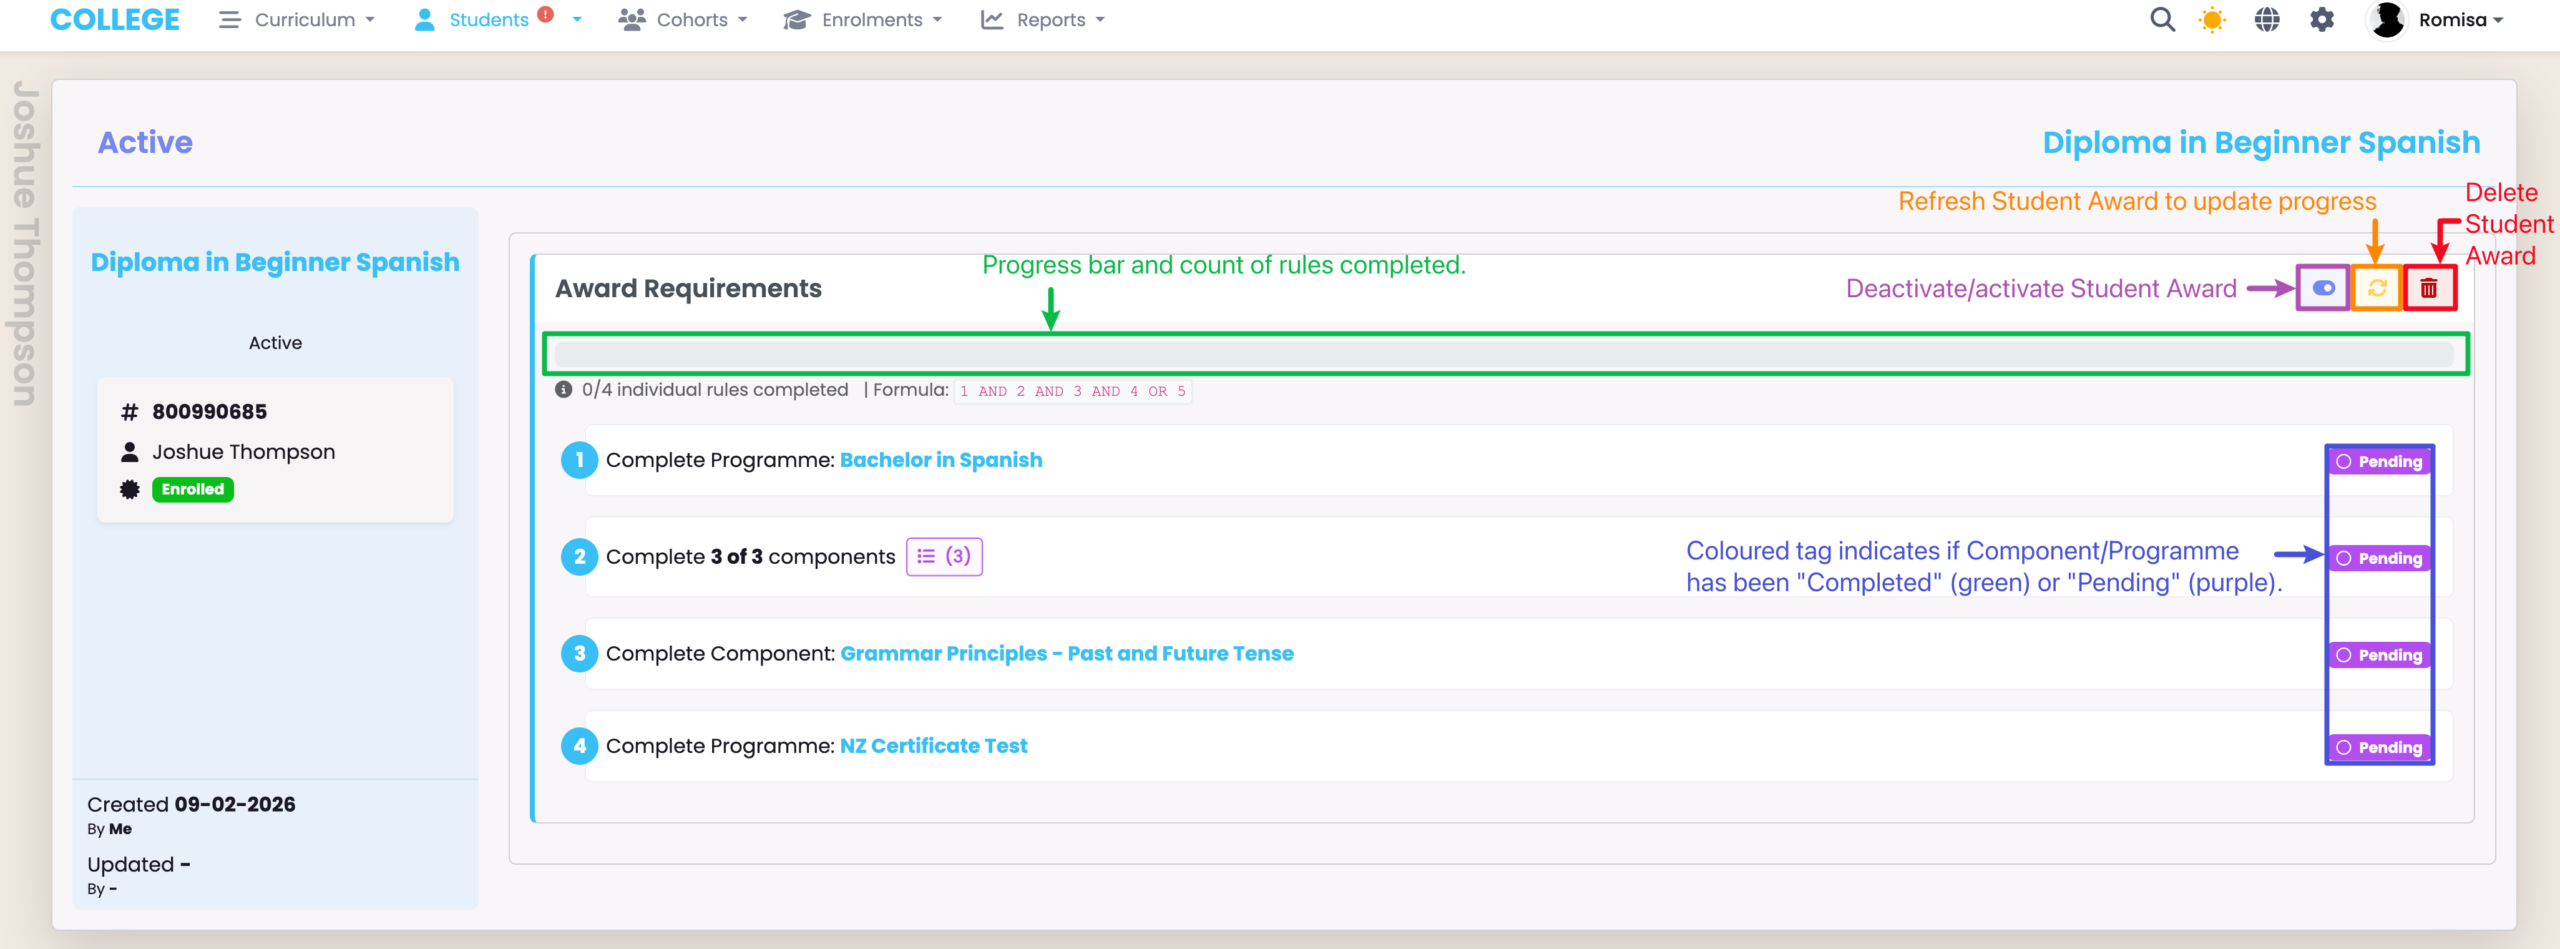The image size is (2560, 949).
Task: Toggle the deactivate/activate Student Award switch
Action: click(2323, 289)
